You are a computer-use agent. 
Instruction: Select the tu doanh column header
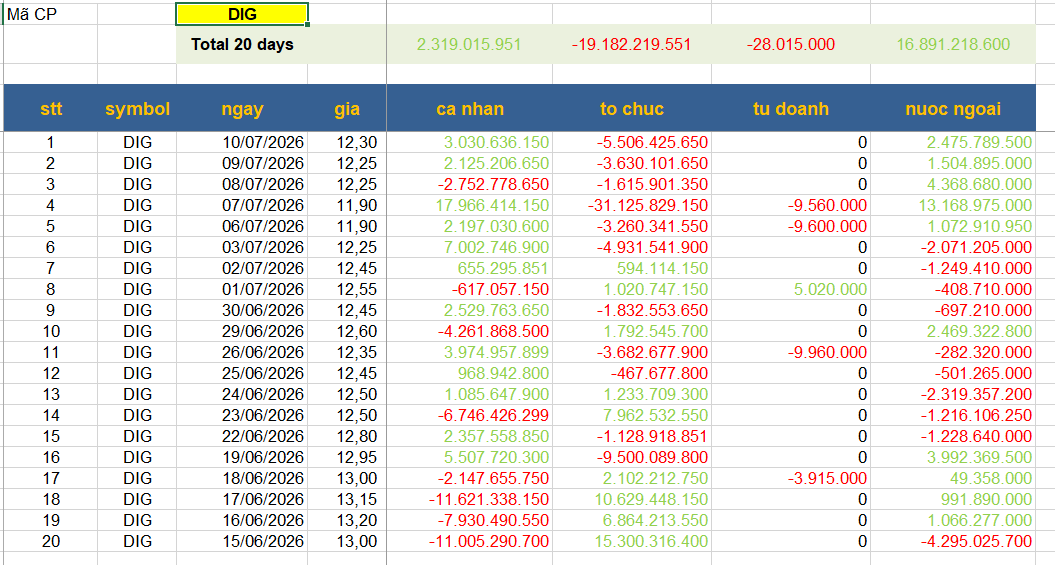tap(791, 108)
